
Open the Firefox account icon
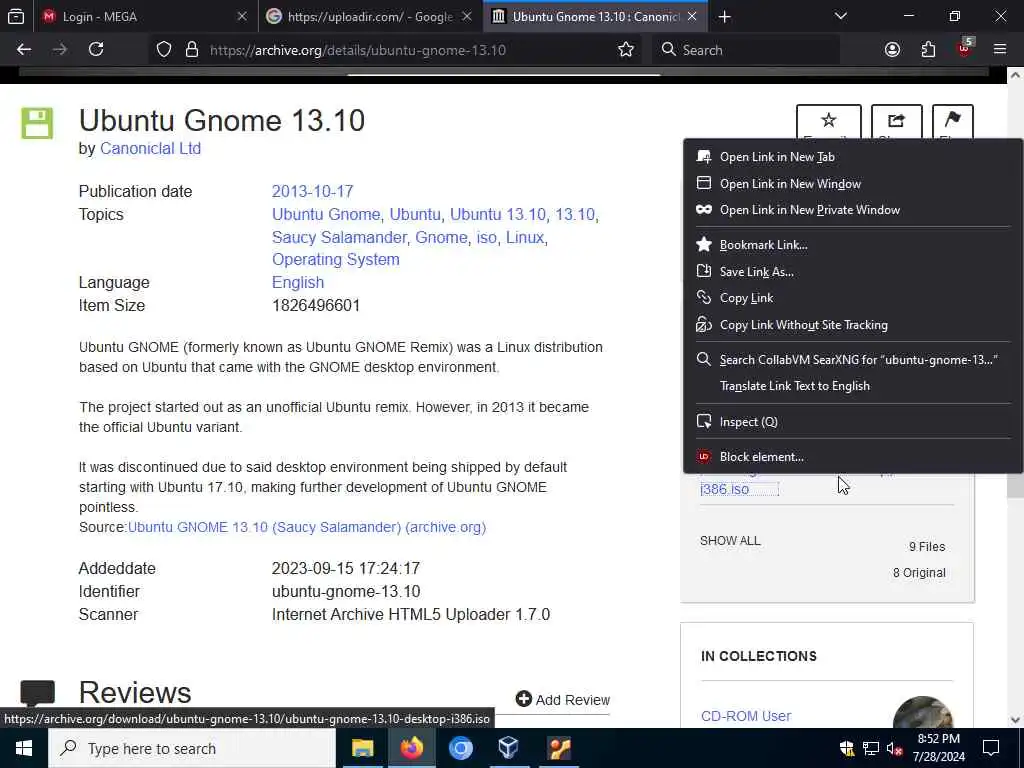[892, 50]
